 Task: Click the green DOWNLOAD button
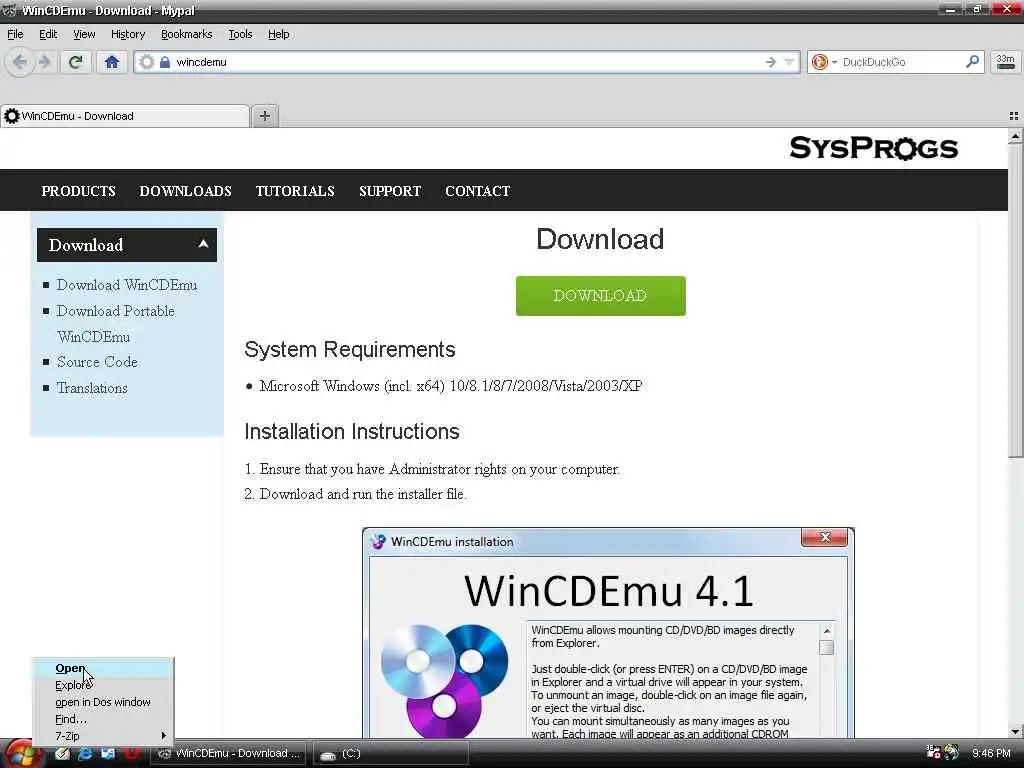(600, 296)
